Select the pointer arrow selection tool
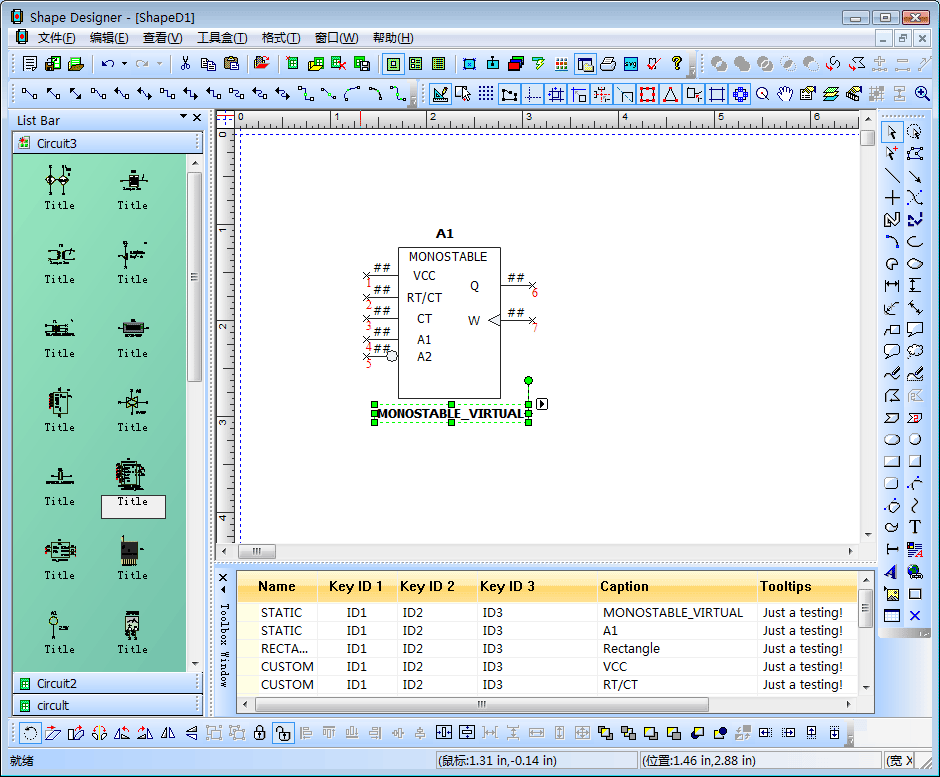Viewport: 940px width, 777px height. pyautogui.click(x=892, y=132)
